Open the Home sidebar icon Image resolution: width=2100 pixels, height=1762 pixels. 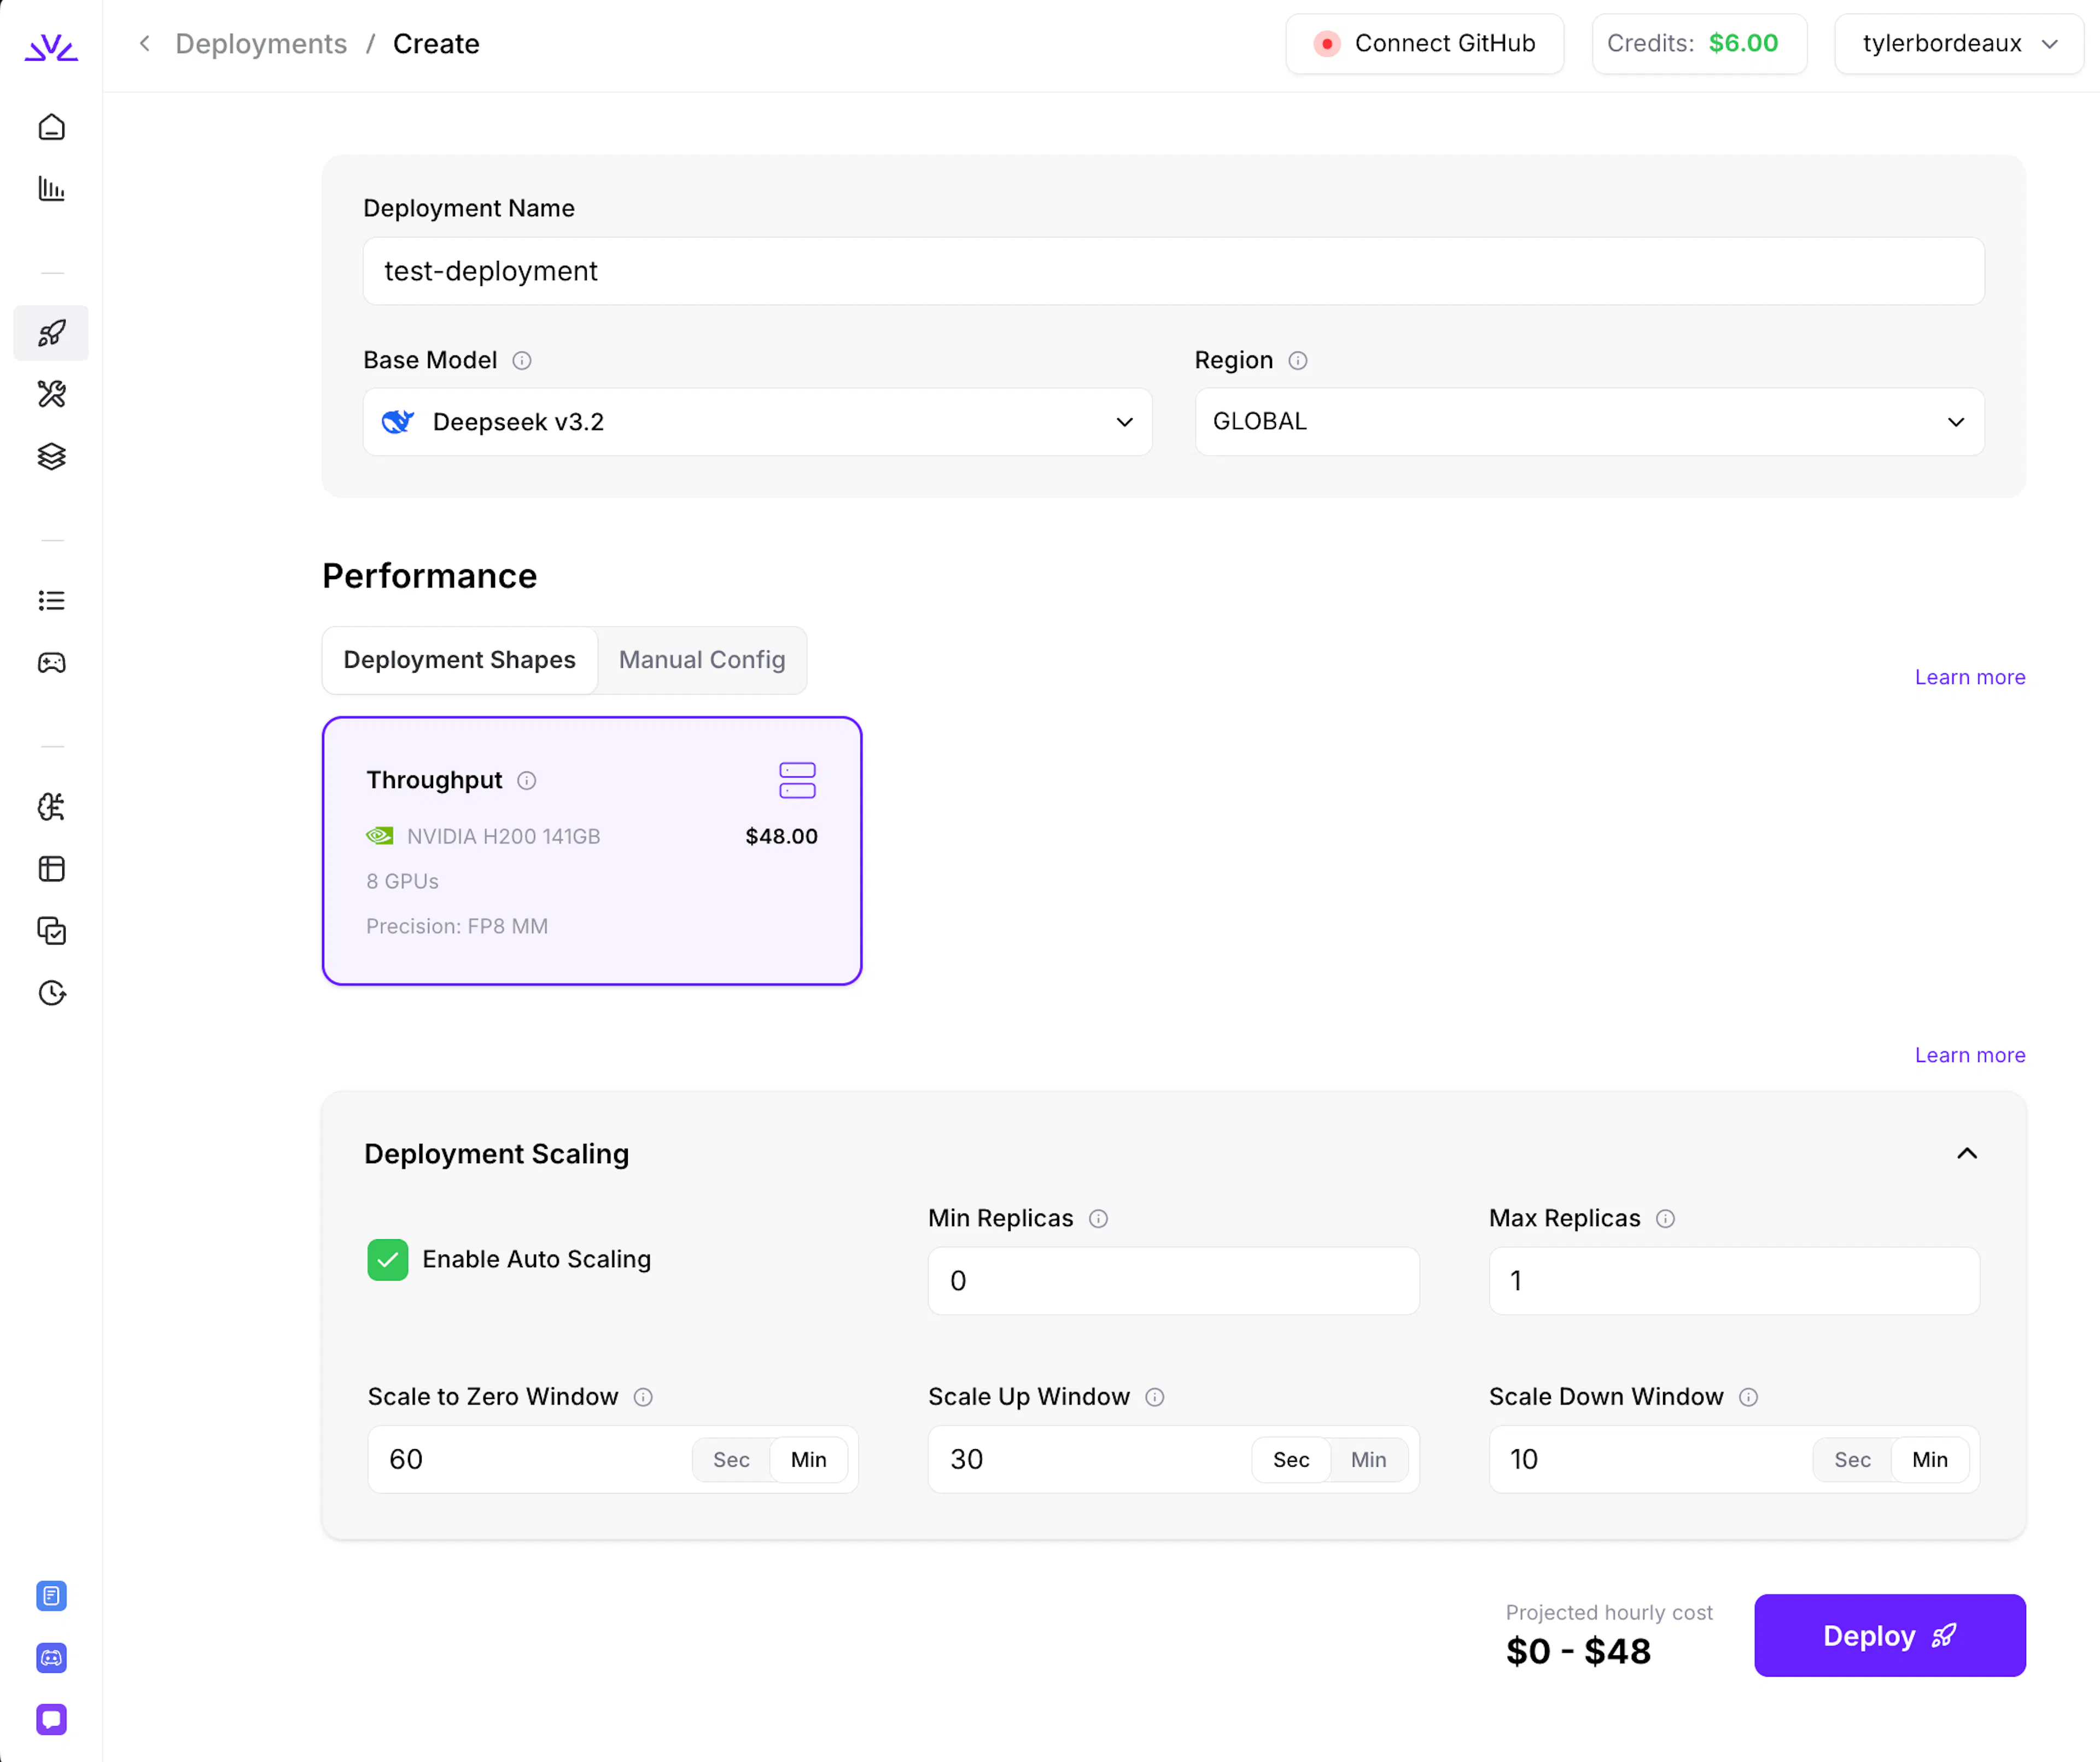[x=51, y=127]
